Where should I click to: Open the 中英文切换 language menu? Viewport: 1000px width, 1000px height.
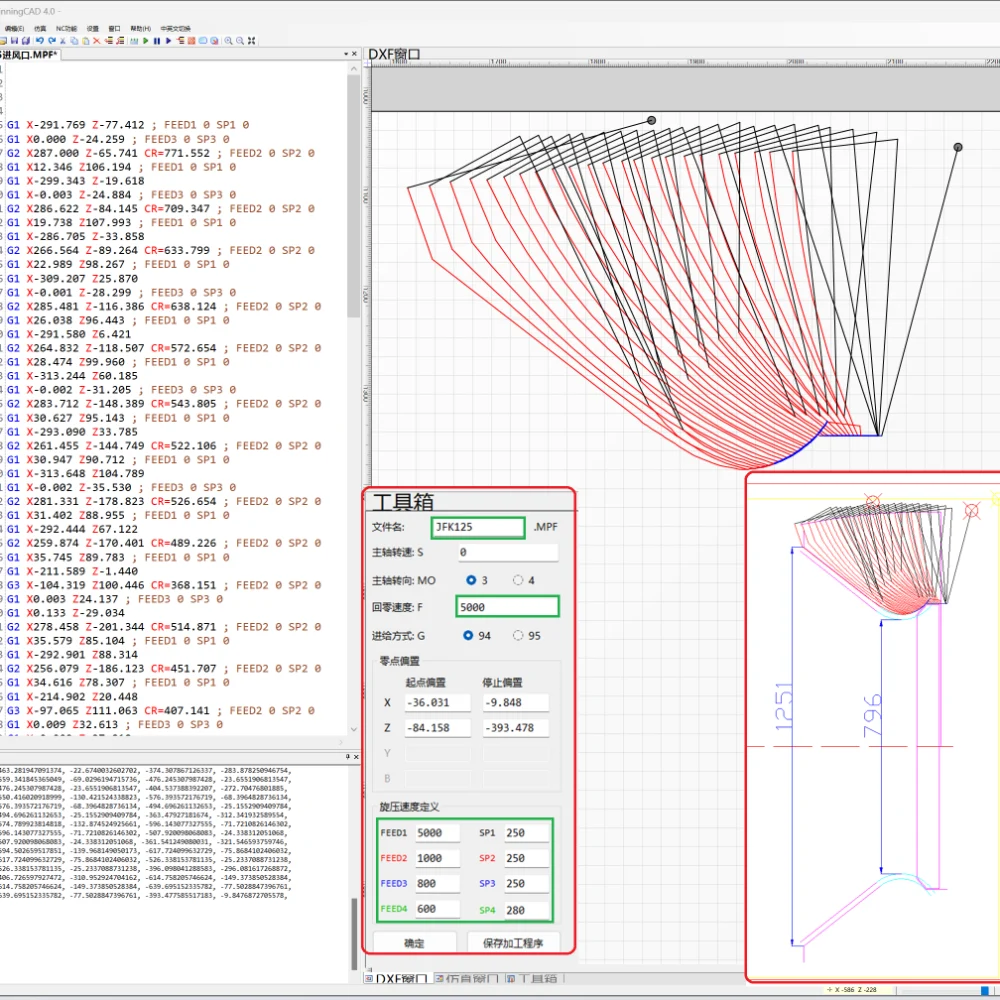(175, 29)
